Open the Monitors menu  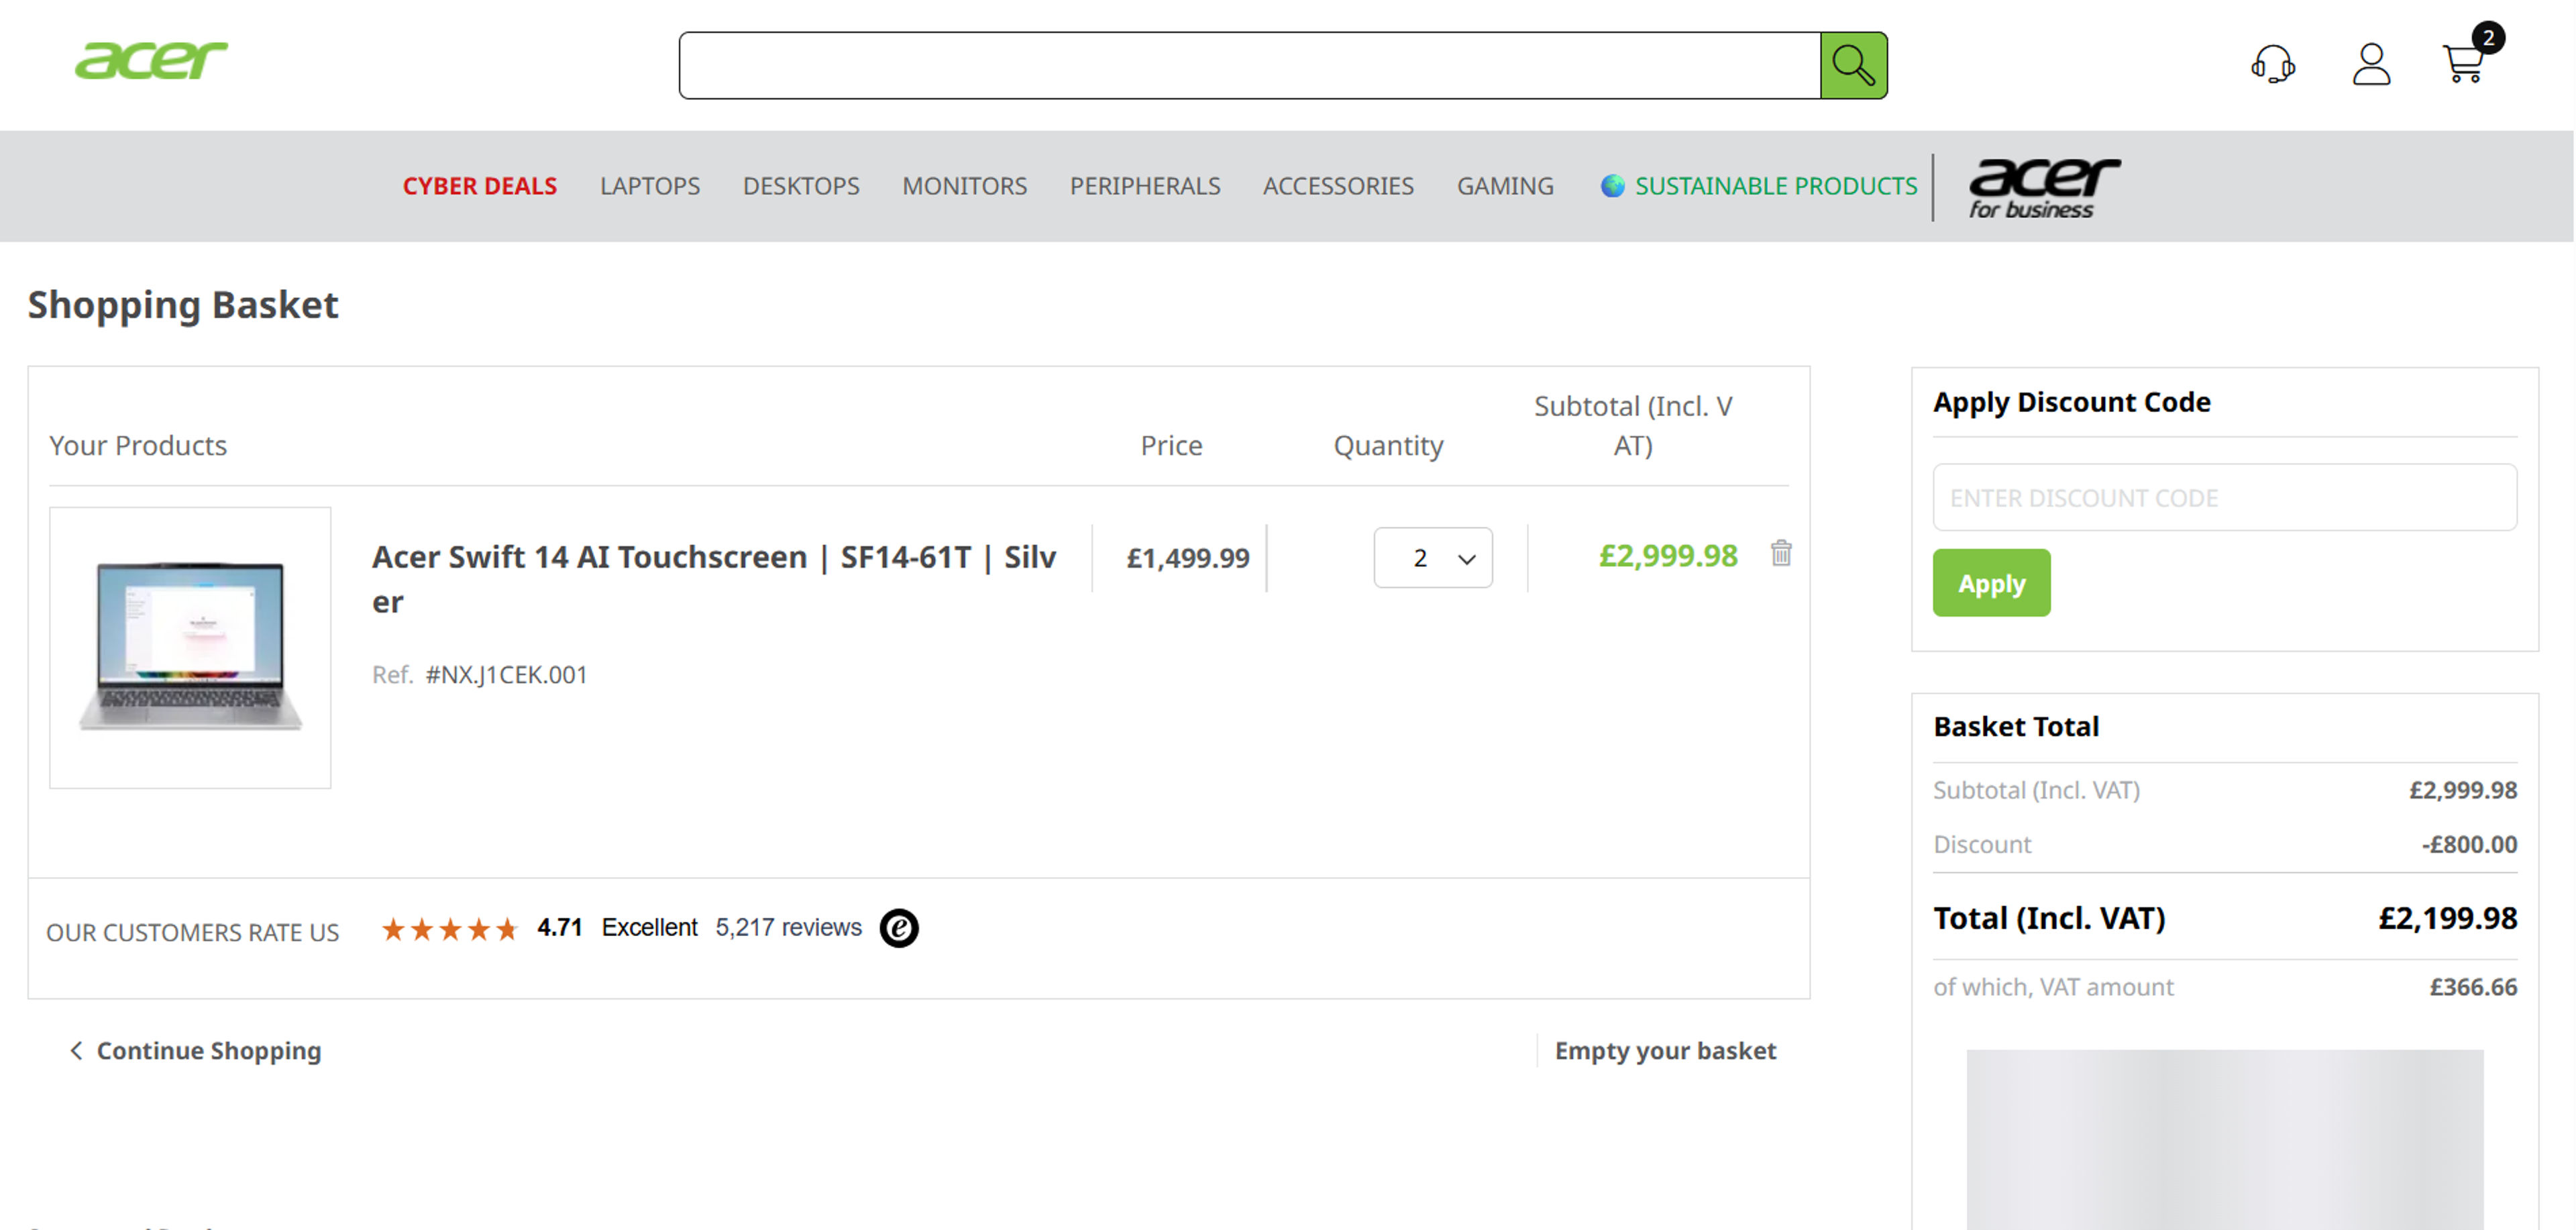coord(964,186)
